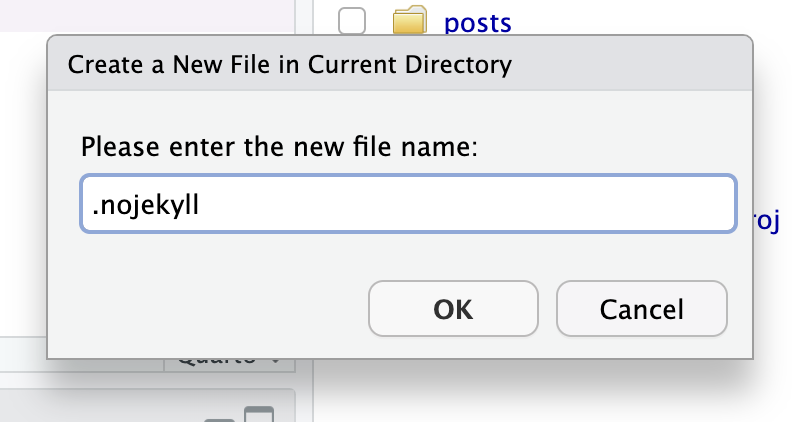Confirm the new file with OK
Viewport: 792px width, 422px height.
click(x=453, y=309)
